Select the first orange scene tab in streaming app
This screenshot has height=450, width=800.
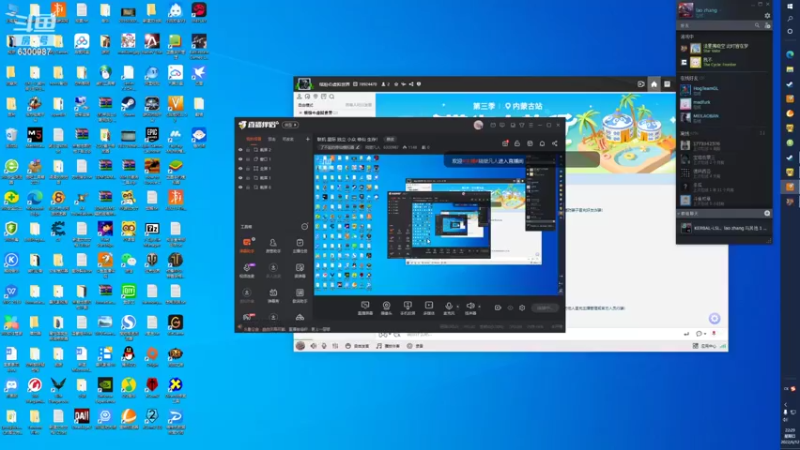coord(253,139)
